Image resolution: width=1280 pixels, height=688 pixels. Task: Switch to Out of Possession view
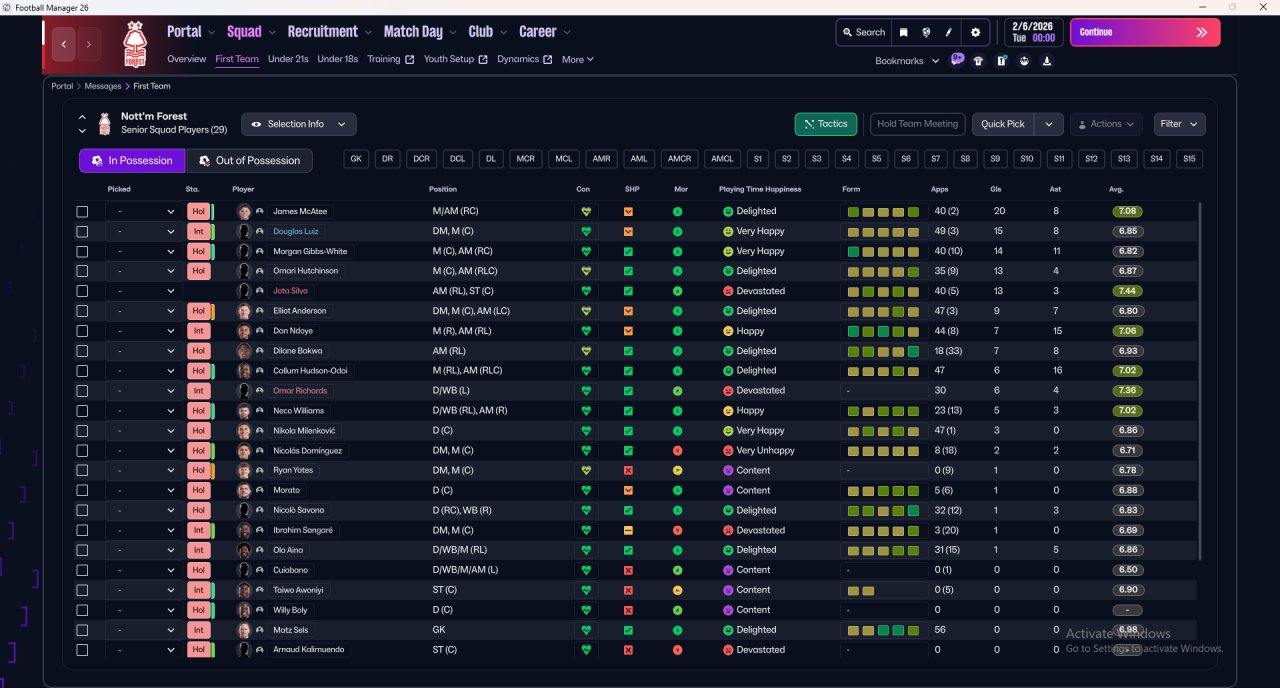click(250, 160)
